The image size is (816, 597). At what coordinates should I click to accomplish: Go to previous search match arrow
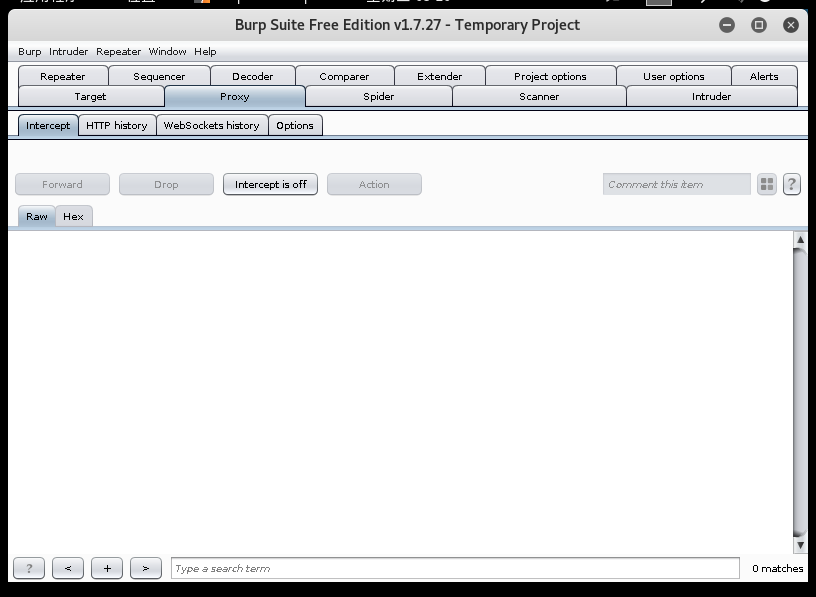pyautogui.click(x=68, y=568)
